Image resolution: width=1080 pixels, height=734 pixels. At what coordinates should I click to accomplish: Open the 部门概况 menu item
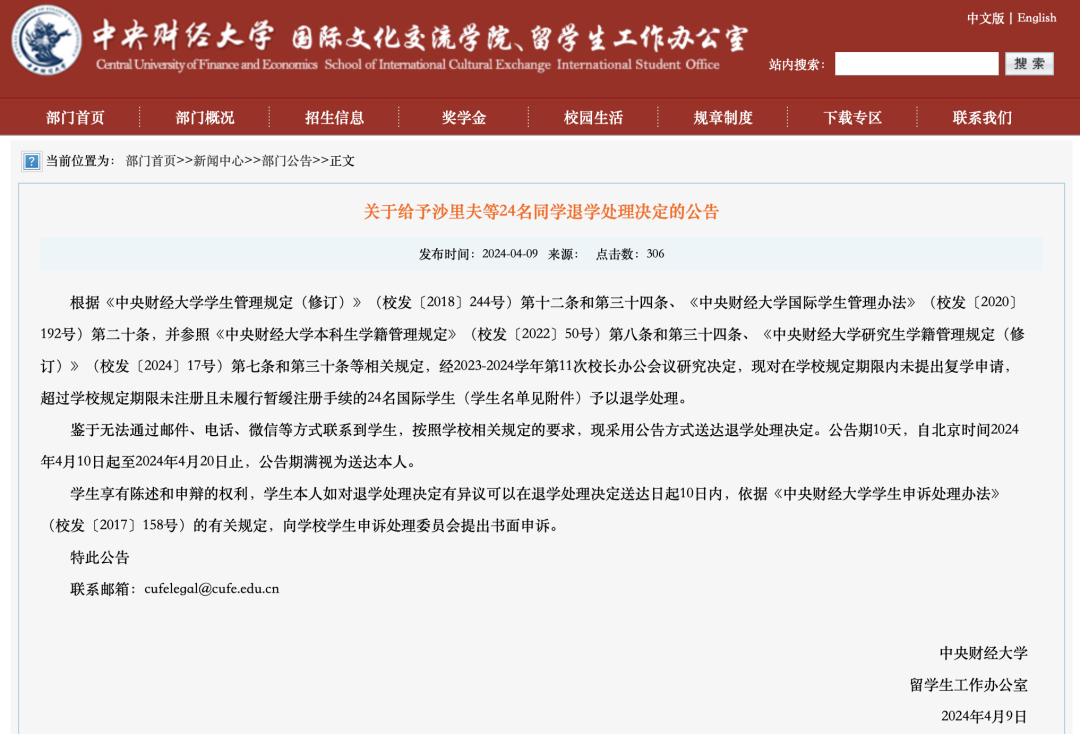[202, 116]
